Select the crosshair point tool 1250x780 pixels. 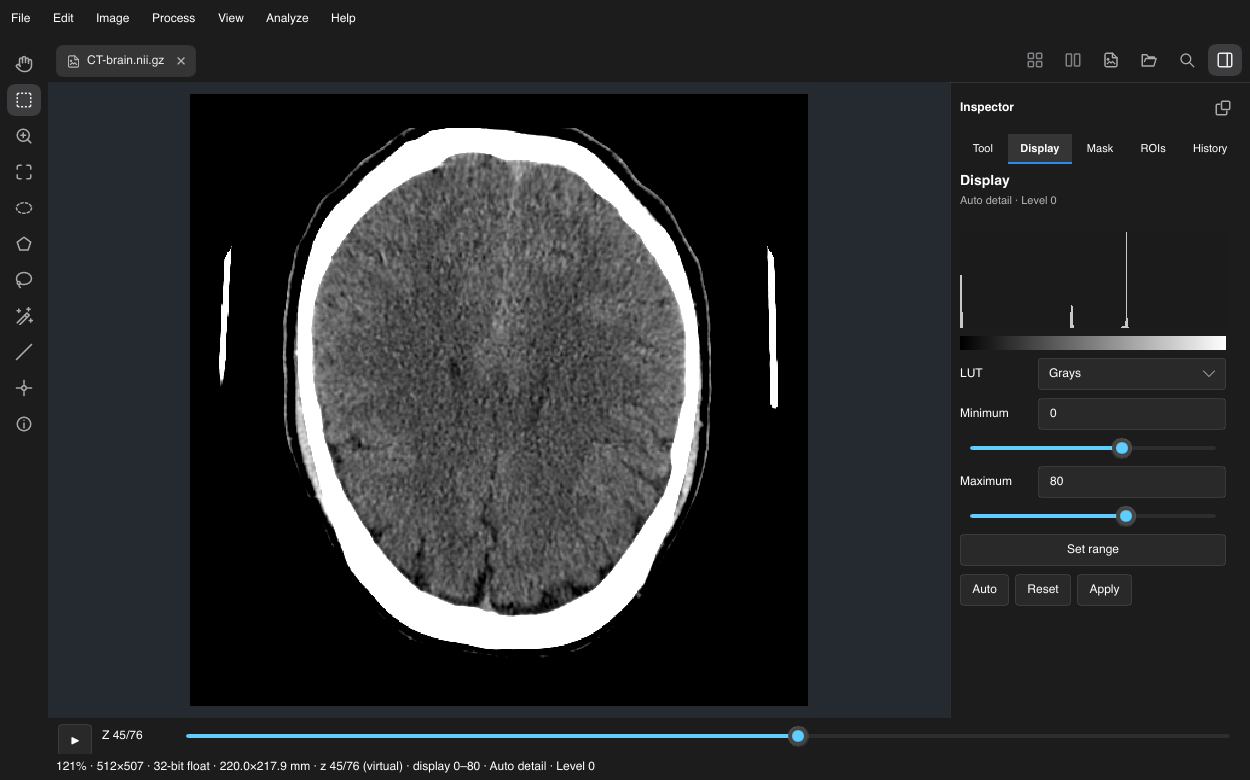click(24, 388)
